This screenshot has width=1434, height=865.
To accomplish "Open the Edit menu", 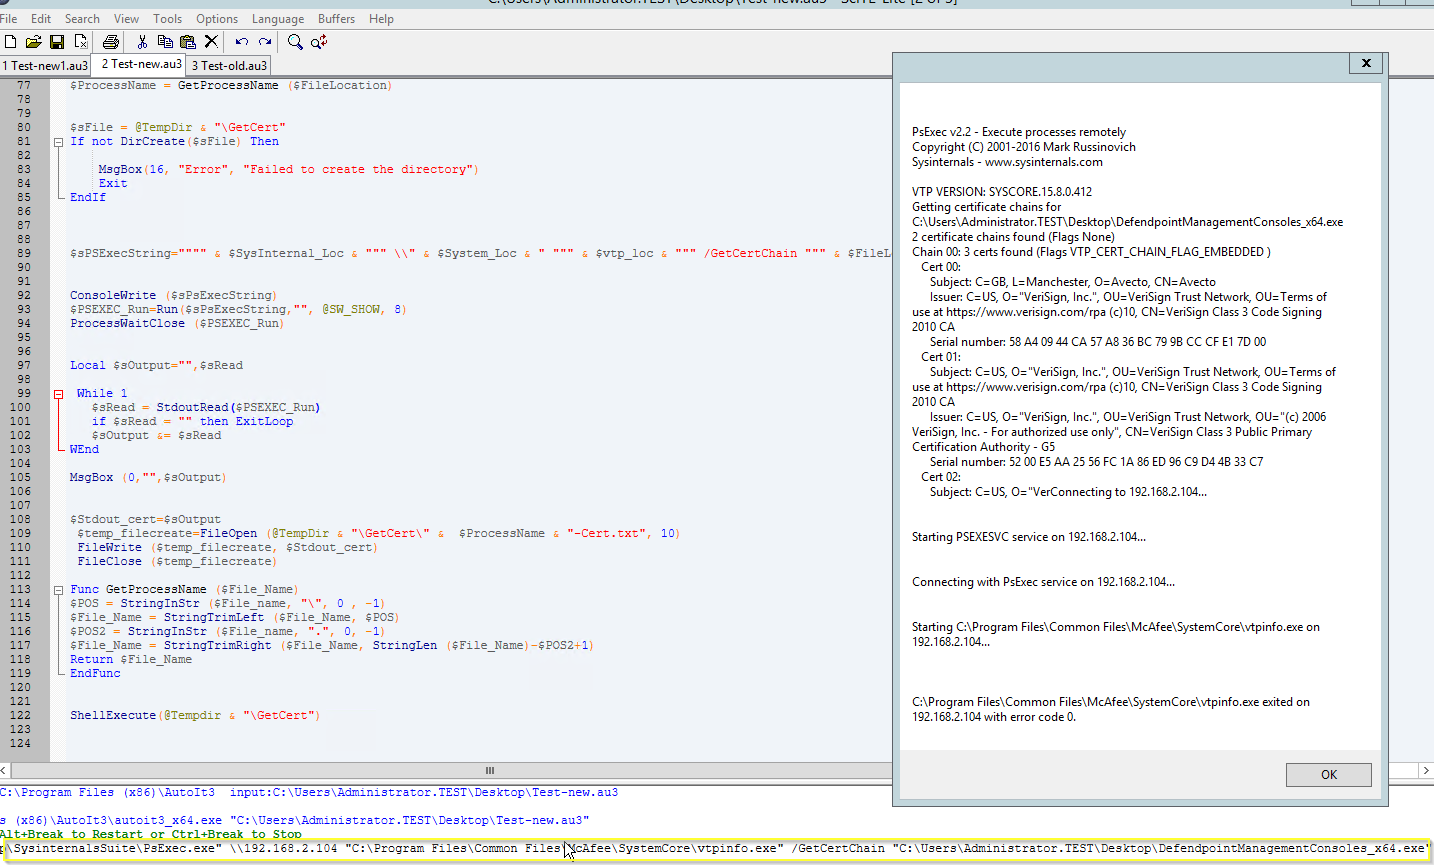I will (41, 19).
